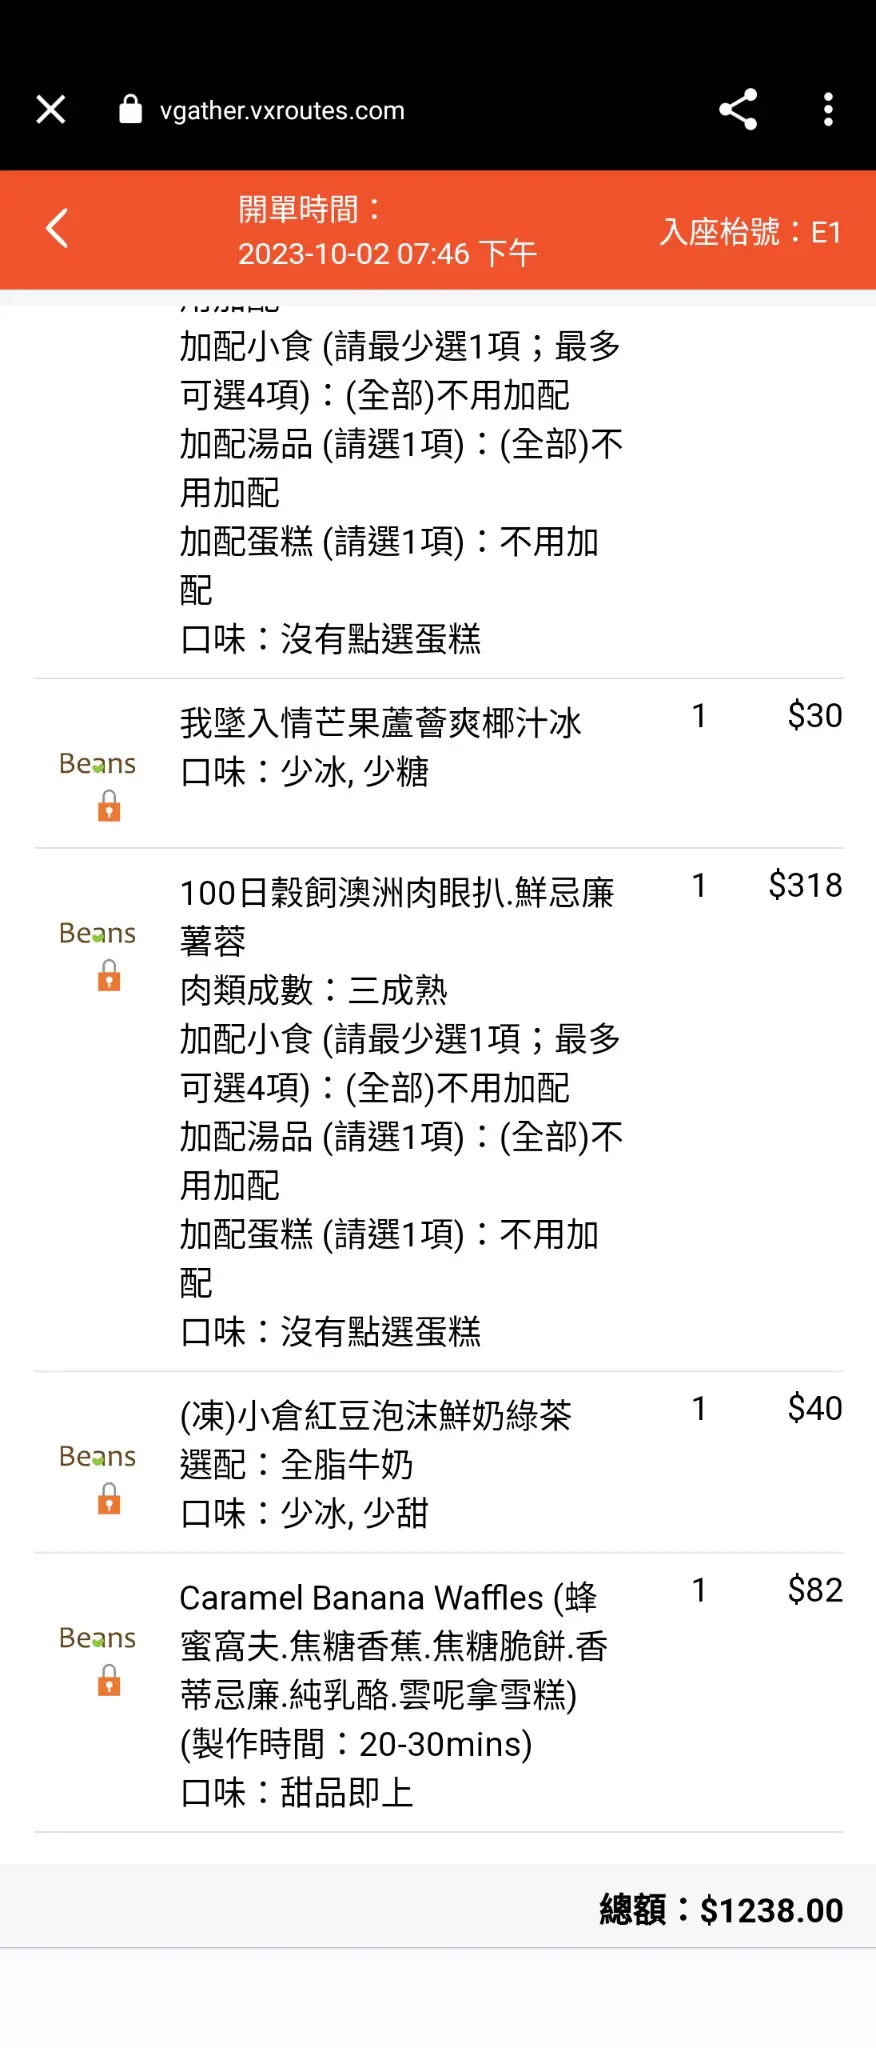
Task: Tap the Beans logo next to waffles item
Action: (x=97, y=1639)
